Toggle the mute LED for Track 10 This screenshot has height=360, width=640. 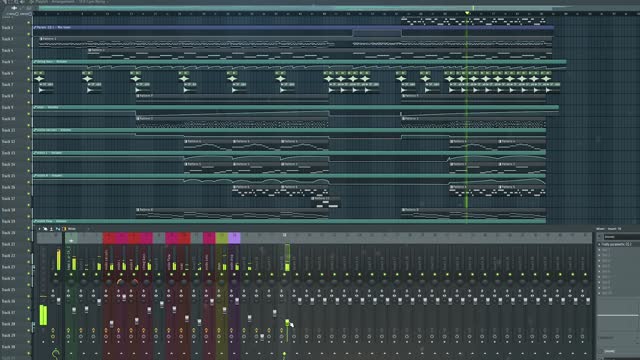point(29,125)
